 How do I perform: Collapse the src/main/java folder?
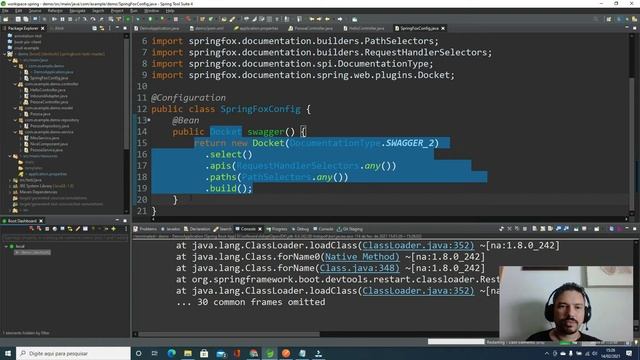[x=10, y=60]
